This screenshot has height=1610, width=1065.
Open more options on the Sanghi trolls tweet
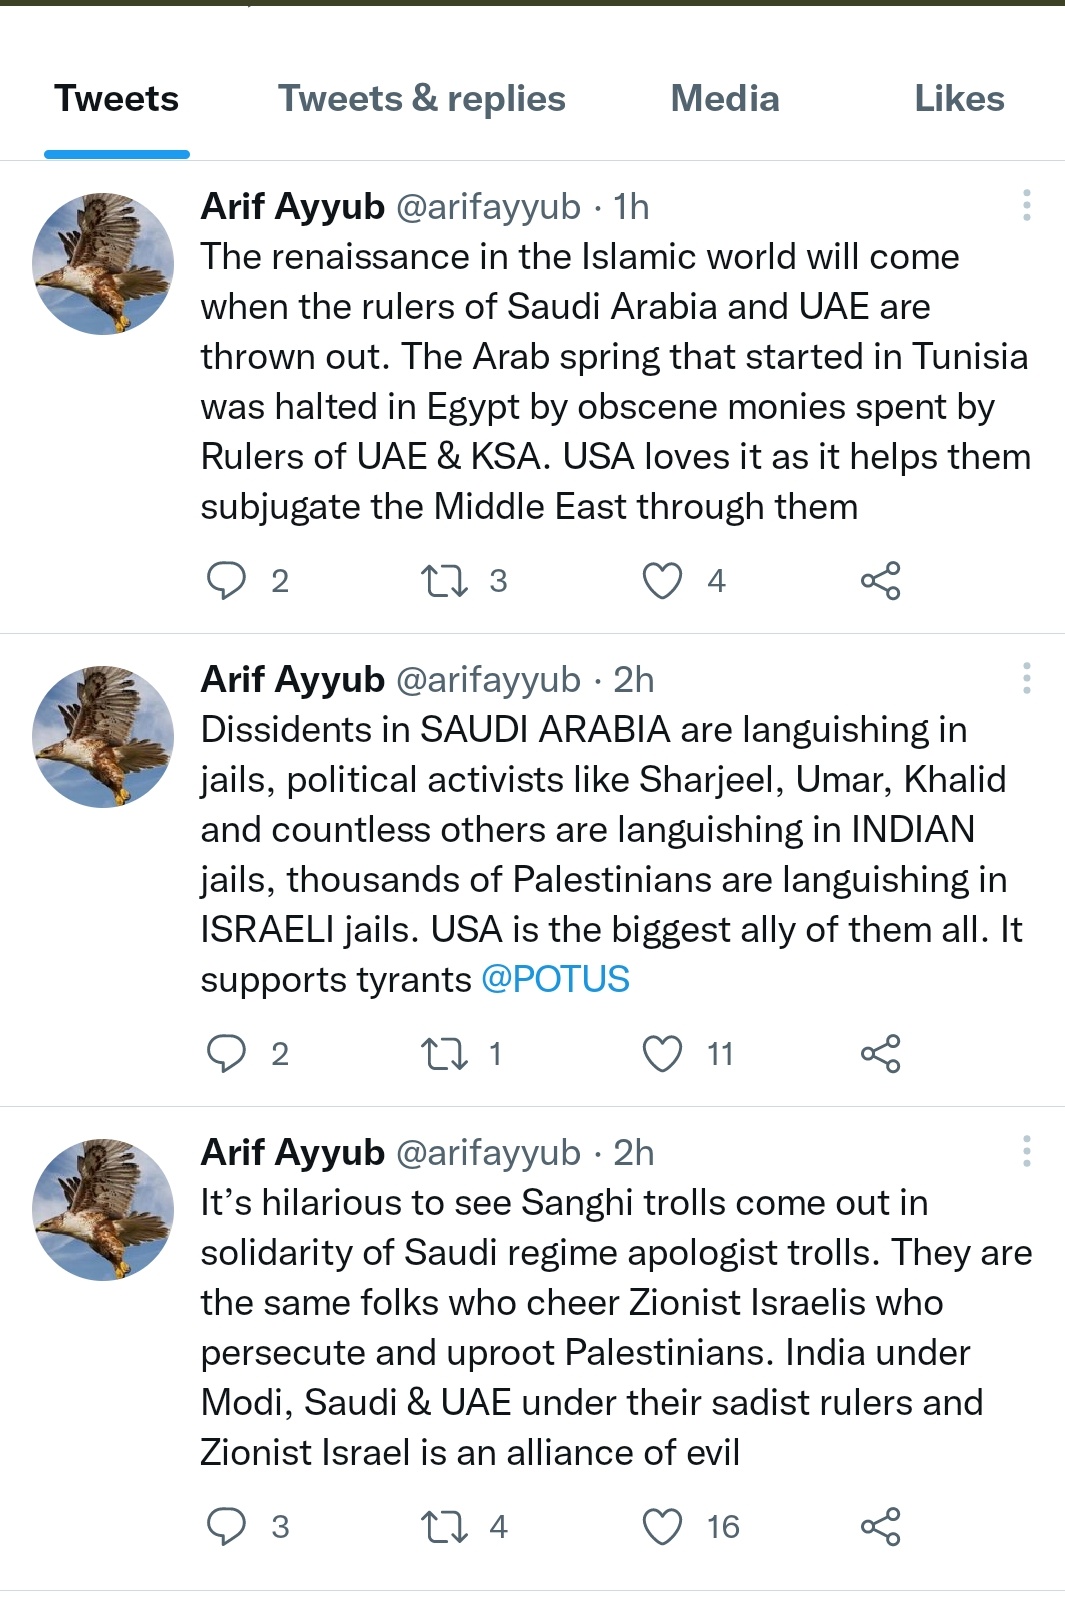(x=1026, y=1151)
